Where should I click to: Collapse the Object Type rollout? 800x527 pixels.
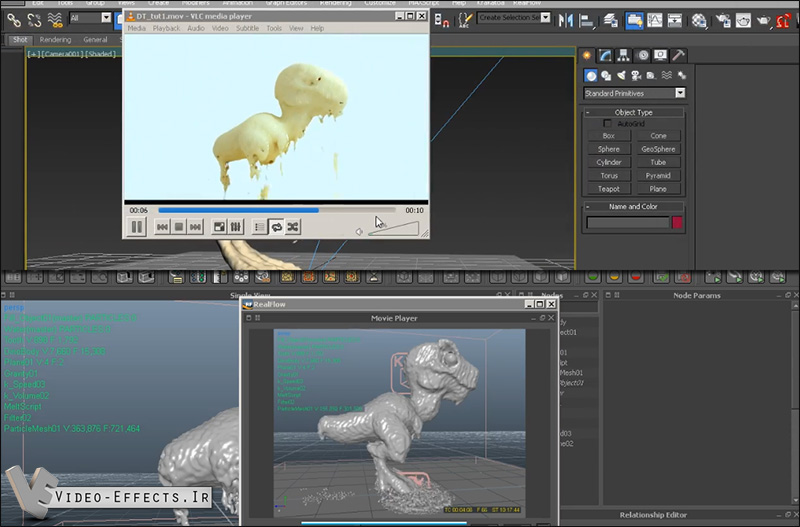[x=633, y=112]
